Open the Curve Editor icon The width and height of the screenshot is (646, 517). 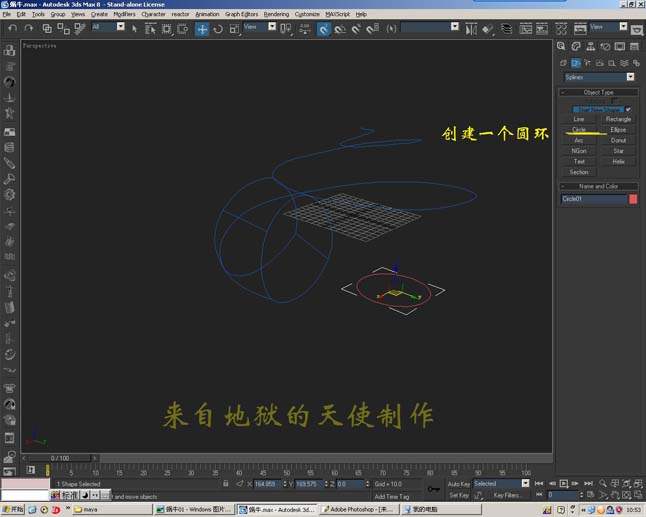click(x=526, y=28)
